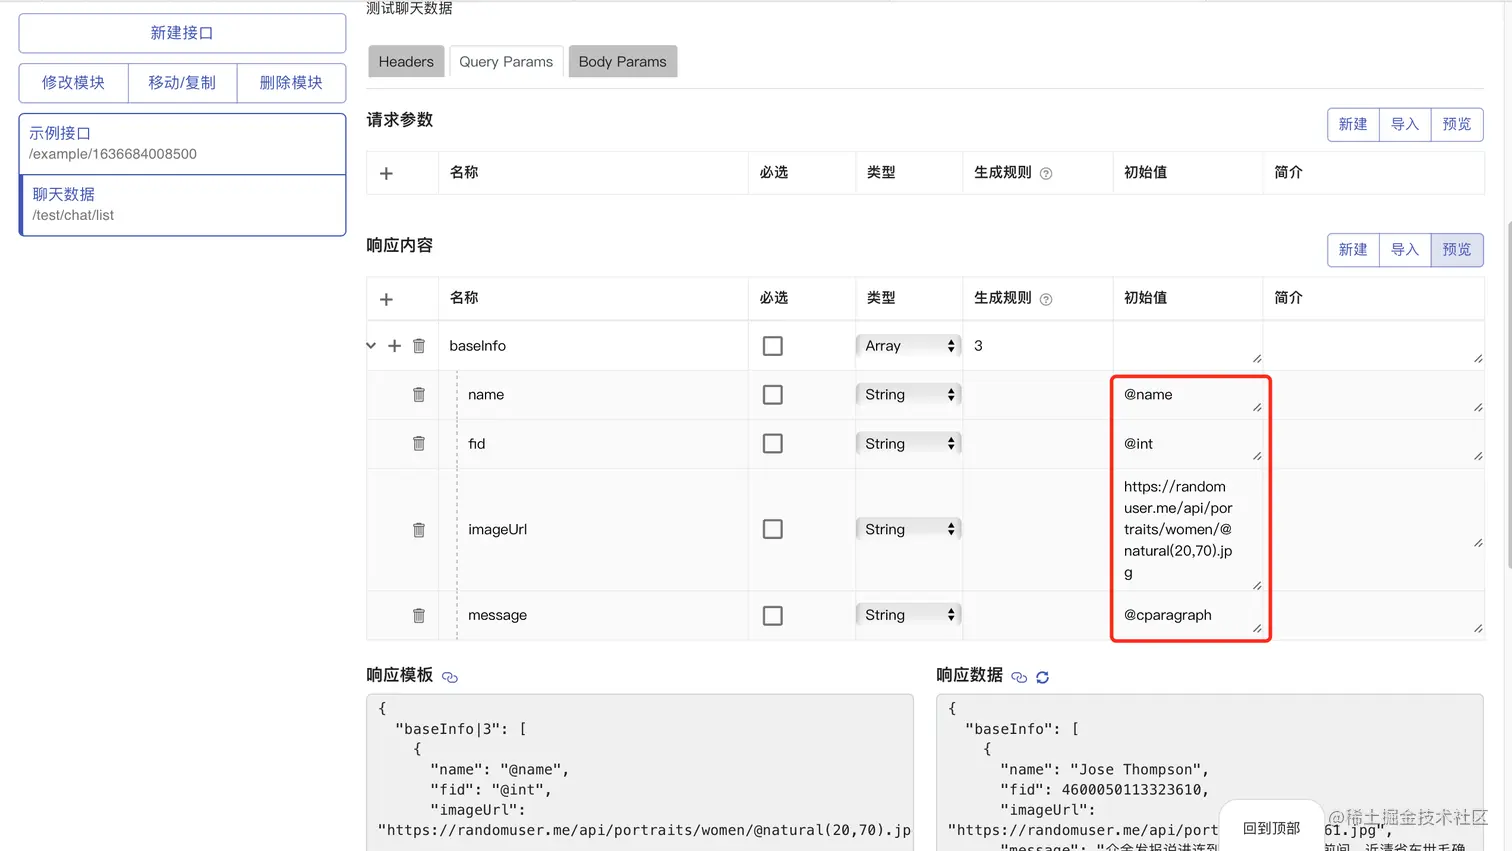Click link icon next to 响应数据
This screenshot has width=1512, height=851.
1019,677
